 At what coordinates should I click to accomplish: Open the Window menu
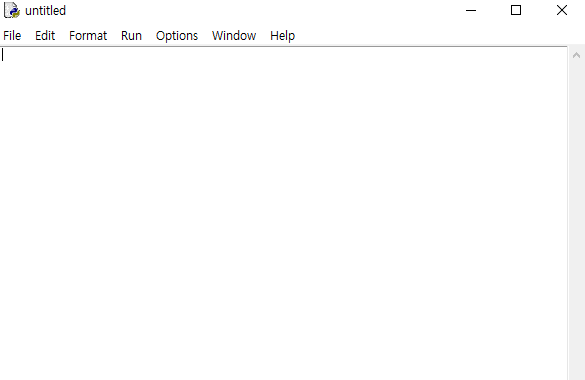234,36
